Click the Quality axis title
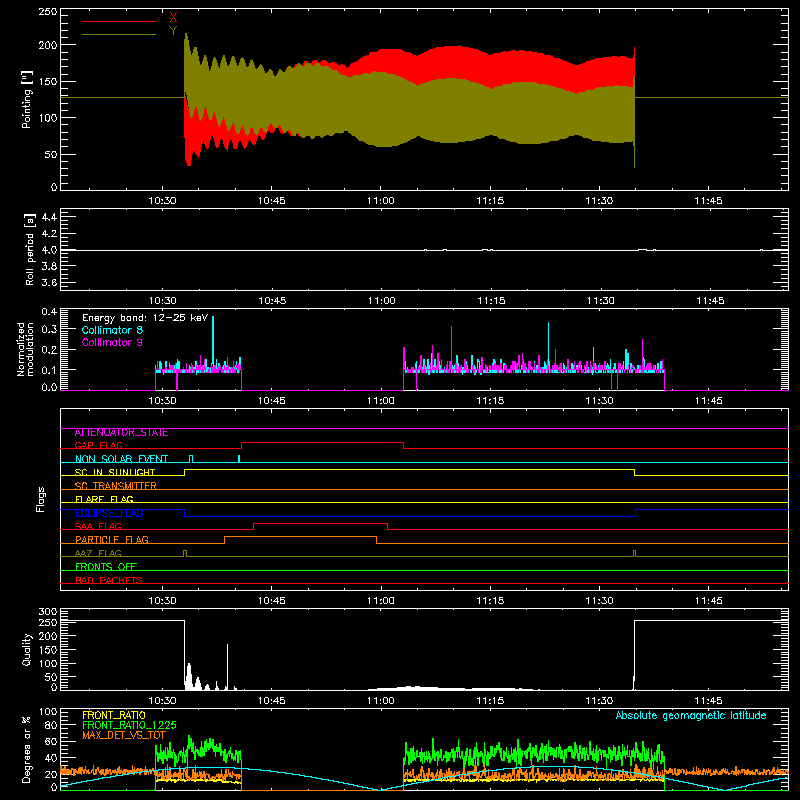 [27, 649]
